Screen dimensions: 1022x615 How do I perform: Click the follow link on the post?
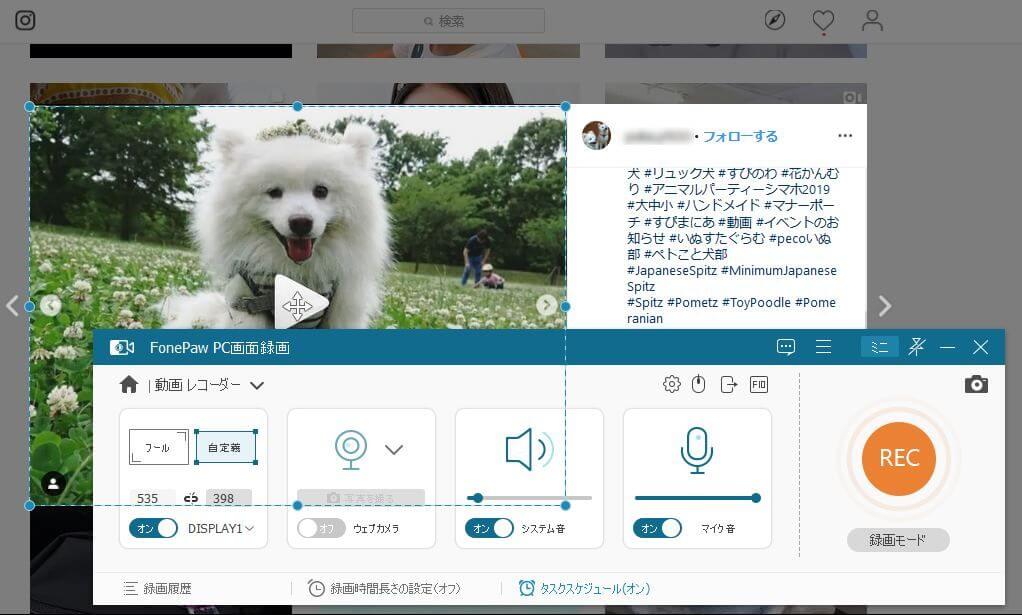coord(740,136)
